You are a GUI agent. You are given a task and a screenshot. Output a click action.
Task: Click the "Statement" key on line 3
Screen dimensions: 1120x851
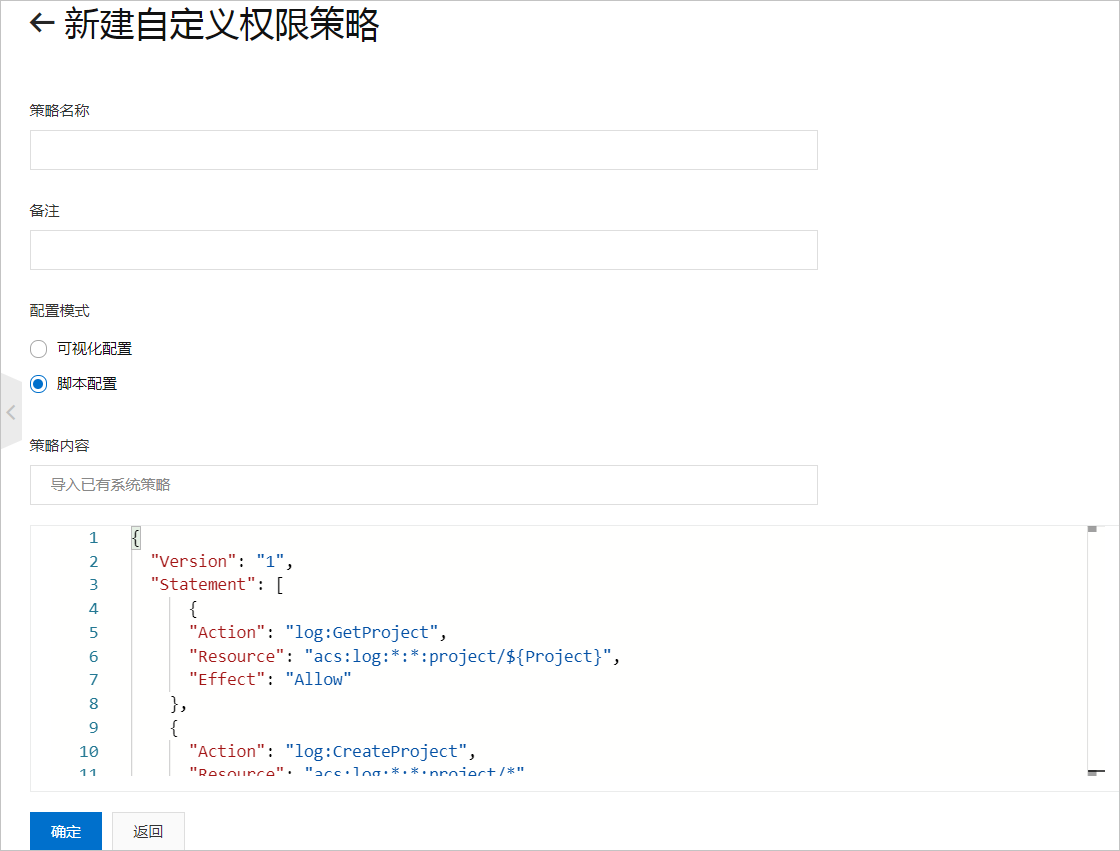(x=203, y=584)
